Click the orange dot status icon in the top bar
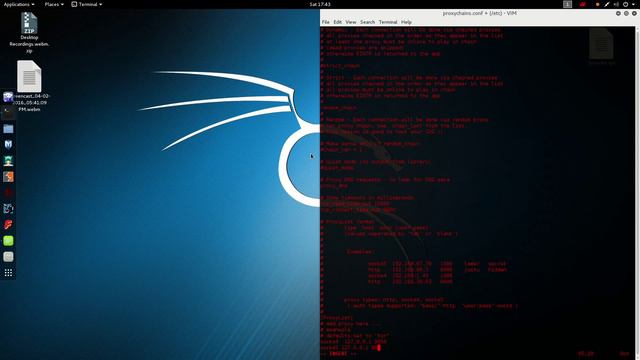 [x=598, y=4]
